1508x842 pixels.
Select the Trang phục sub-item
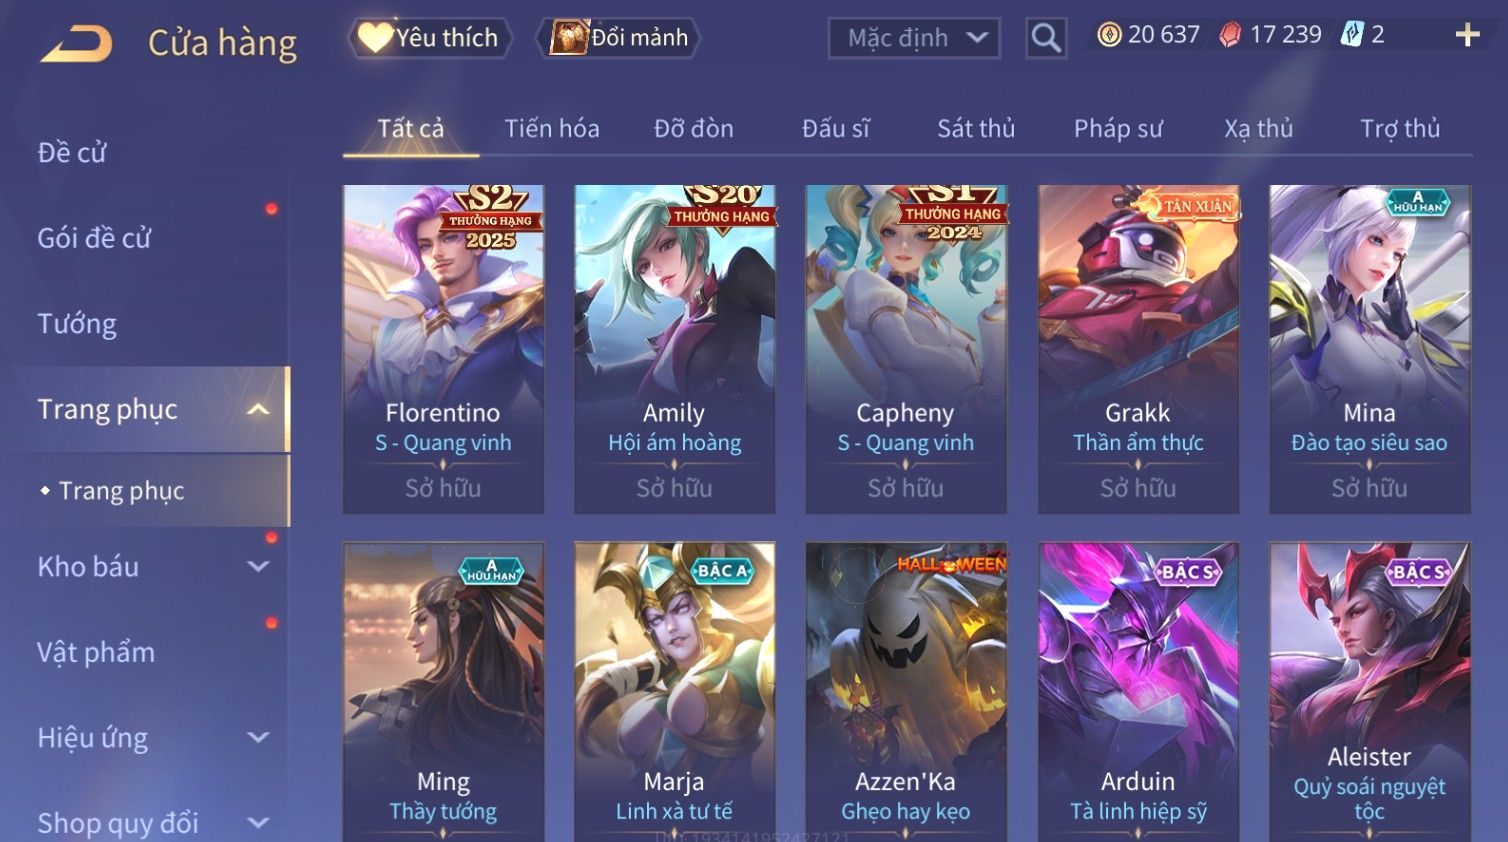[121, 491]
